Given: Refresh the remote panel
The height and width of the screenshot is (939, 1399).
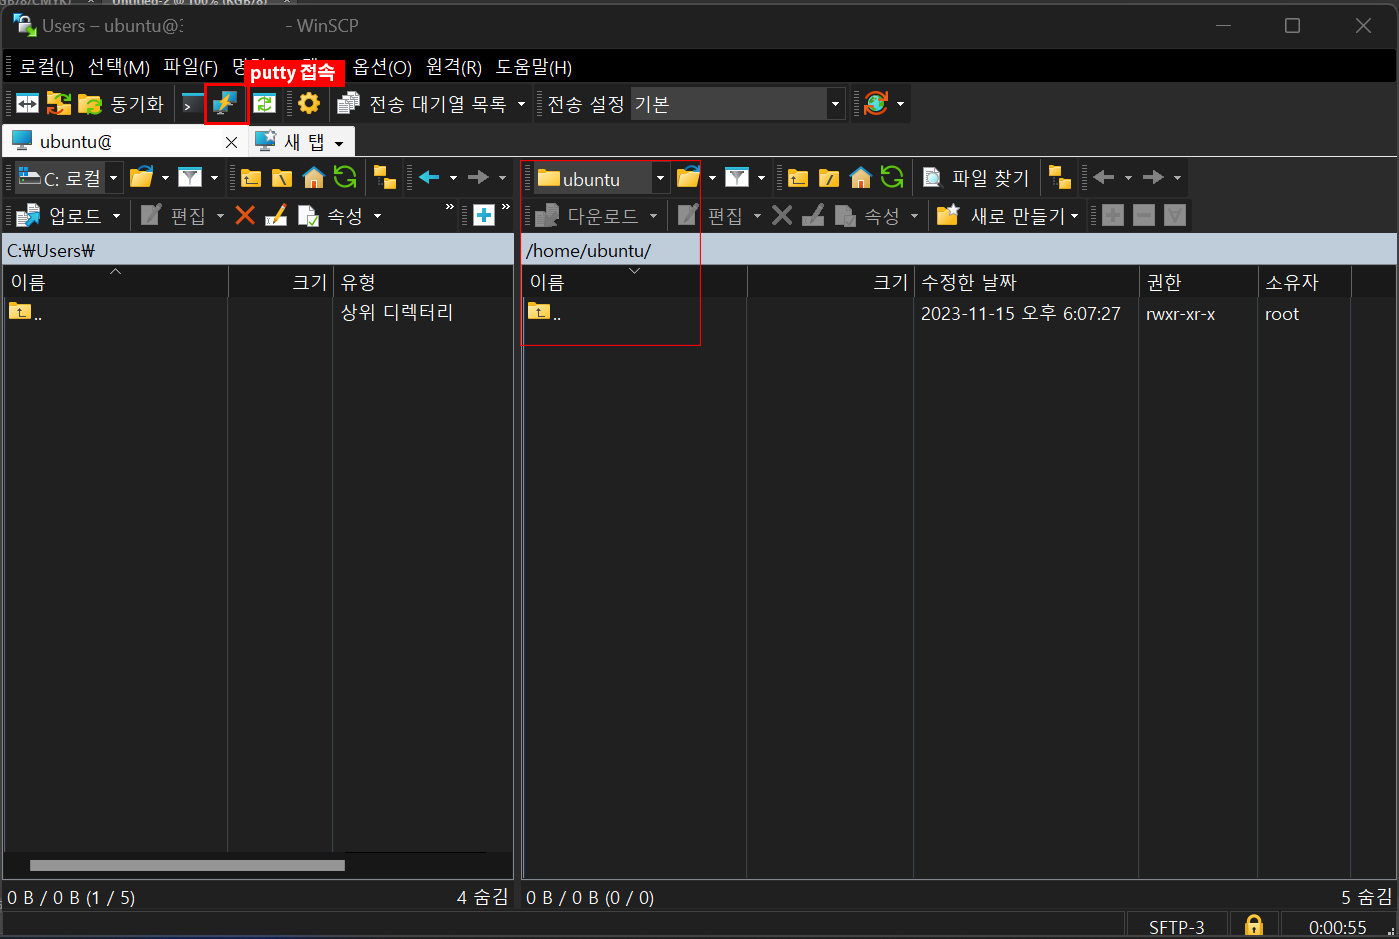Looking at the screenshot, I should pos(892,178).
